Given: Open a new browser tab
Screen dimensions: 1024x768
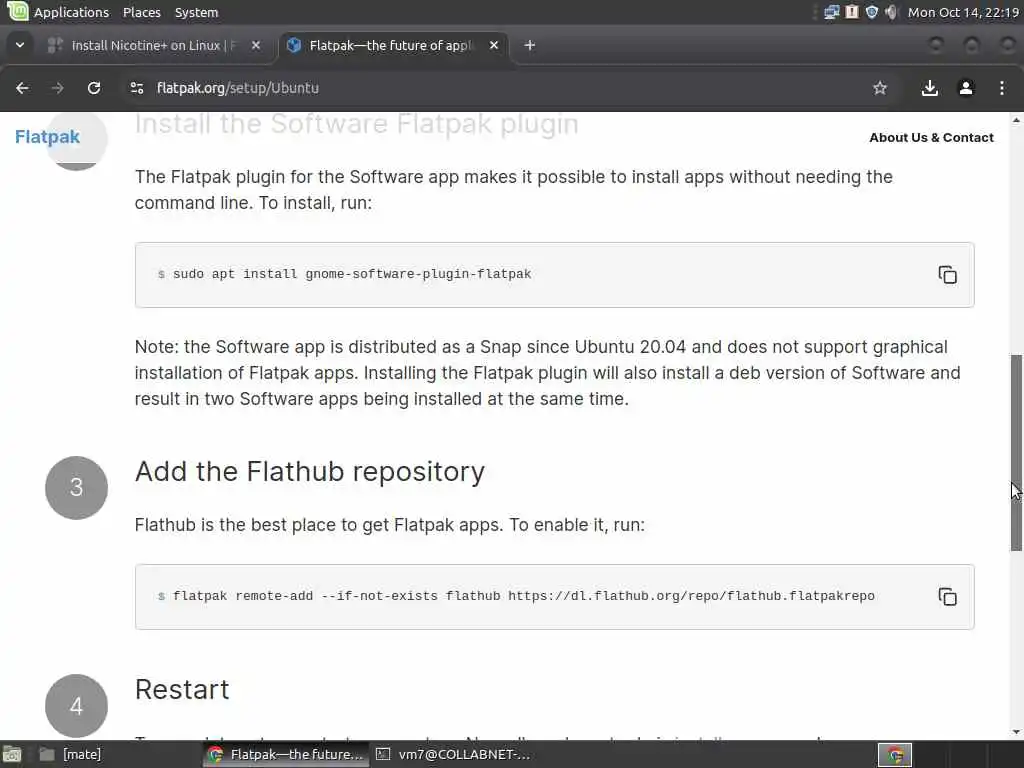Looking at the screenshot, I should 530,45.
